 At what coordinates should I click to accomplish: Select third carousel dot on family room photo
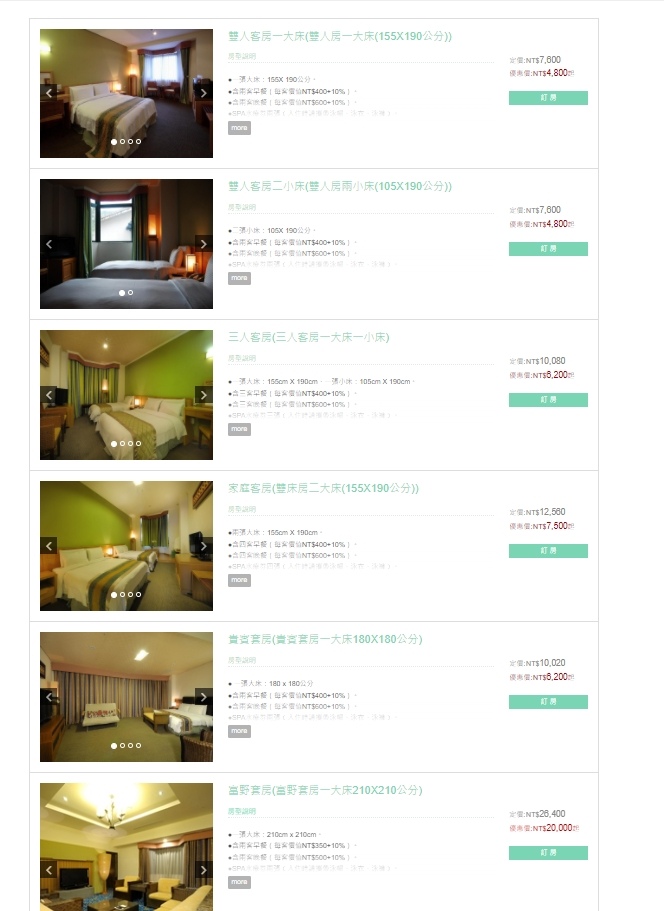pos(130,595)
